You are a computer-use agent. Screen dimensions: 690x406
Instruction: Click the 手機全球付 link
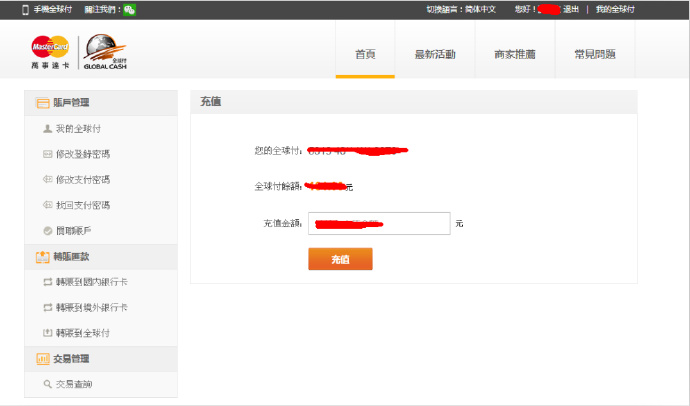click(x=53, y=9)
